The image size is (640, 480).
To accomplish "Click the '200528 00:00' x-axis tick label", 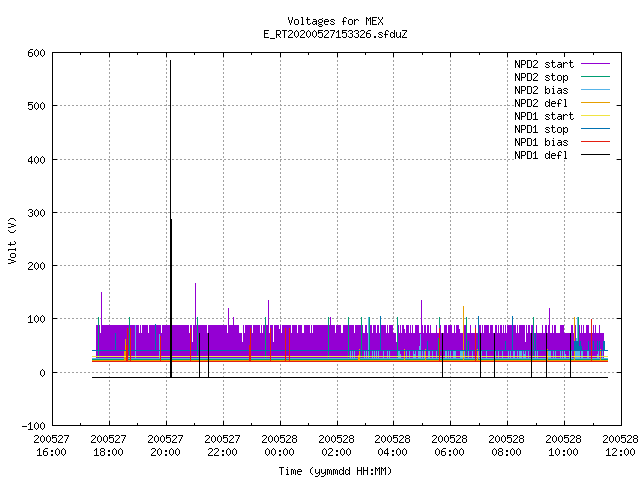I will [280, 446].
